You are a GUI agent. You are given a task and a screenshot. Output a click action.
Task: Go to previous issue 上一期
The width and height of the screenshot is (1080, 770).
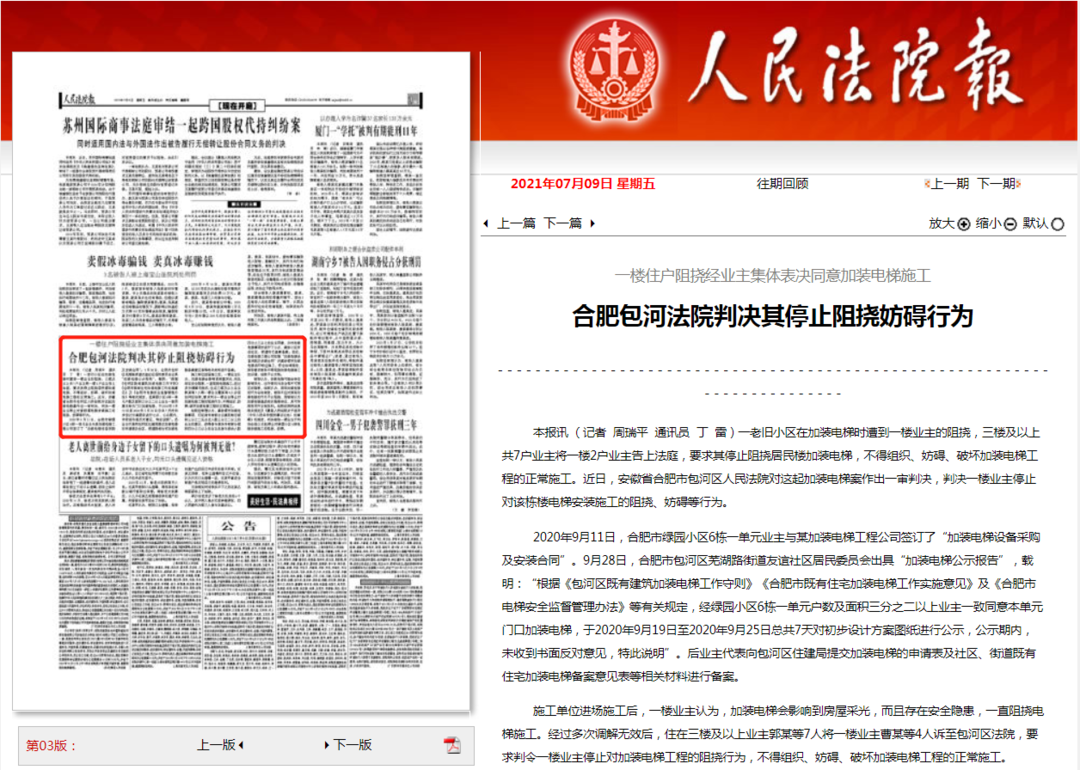tap(949, 183)
